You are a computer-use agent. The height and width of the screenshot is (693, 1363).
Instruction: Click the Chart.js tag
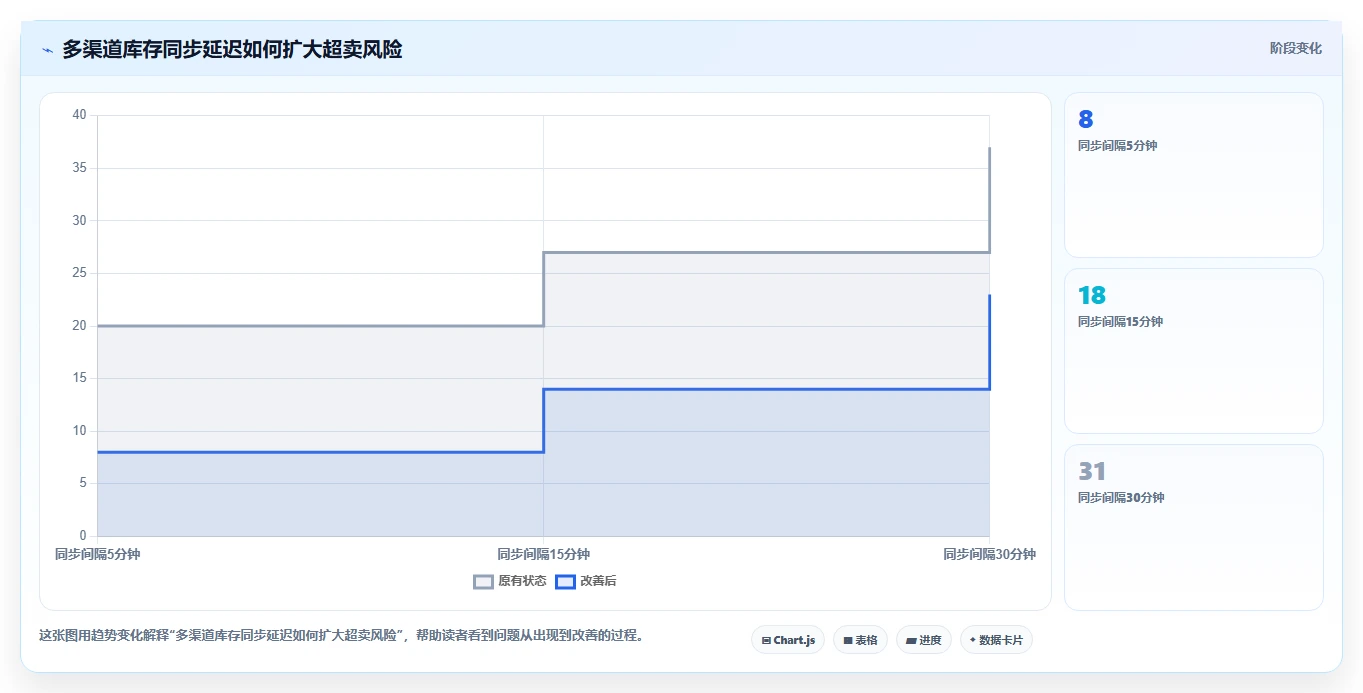(x=788, y=640)
